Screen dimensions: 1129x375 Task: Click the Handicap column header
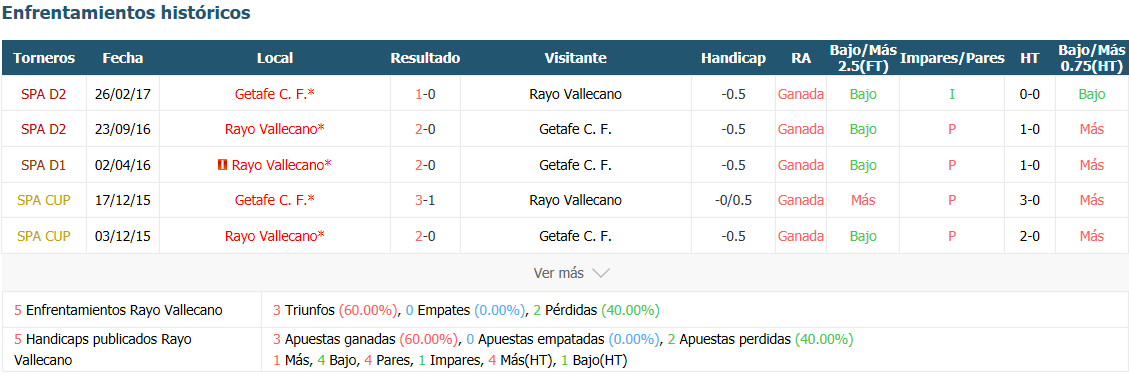click(733, 58)
